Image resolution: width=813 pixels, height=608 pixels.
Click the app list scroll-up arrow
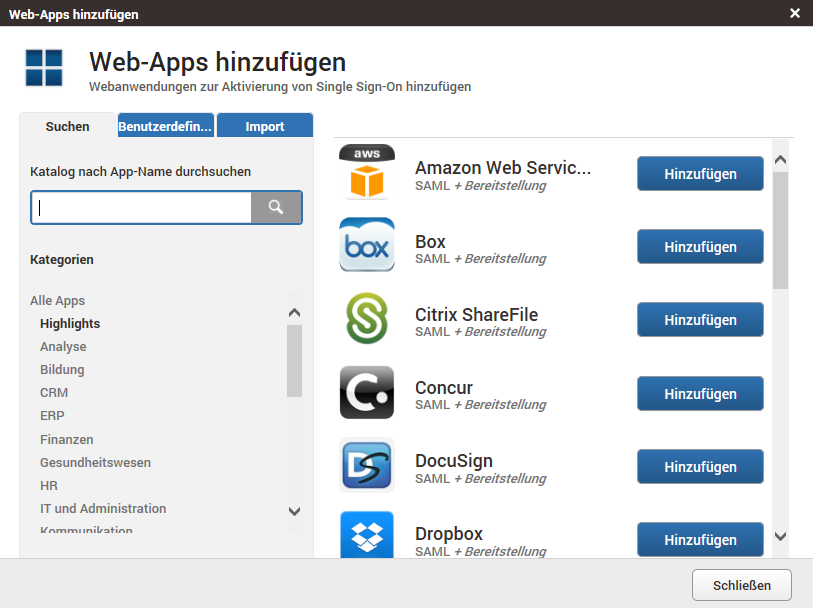(780, 160)
